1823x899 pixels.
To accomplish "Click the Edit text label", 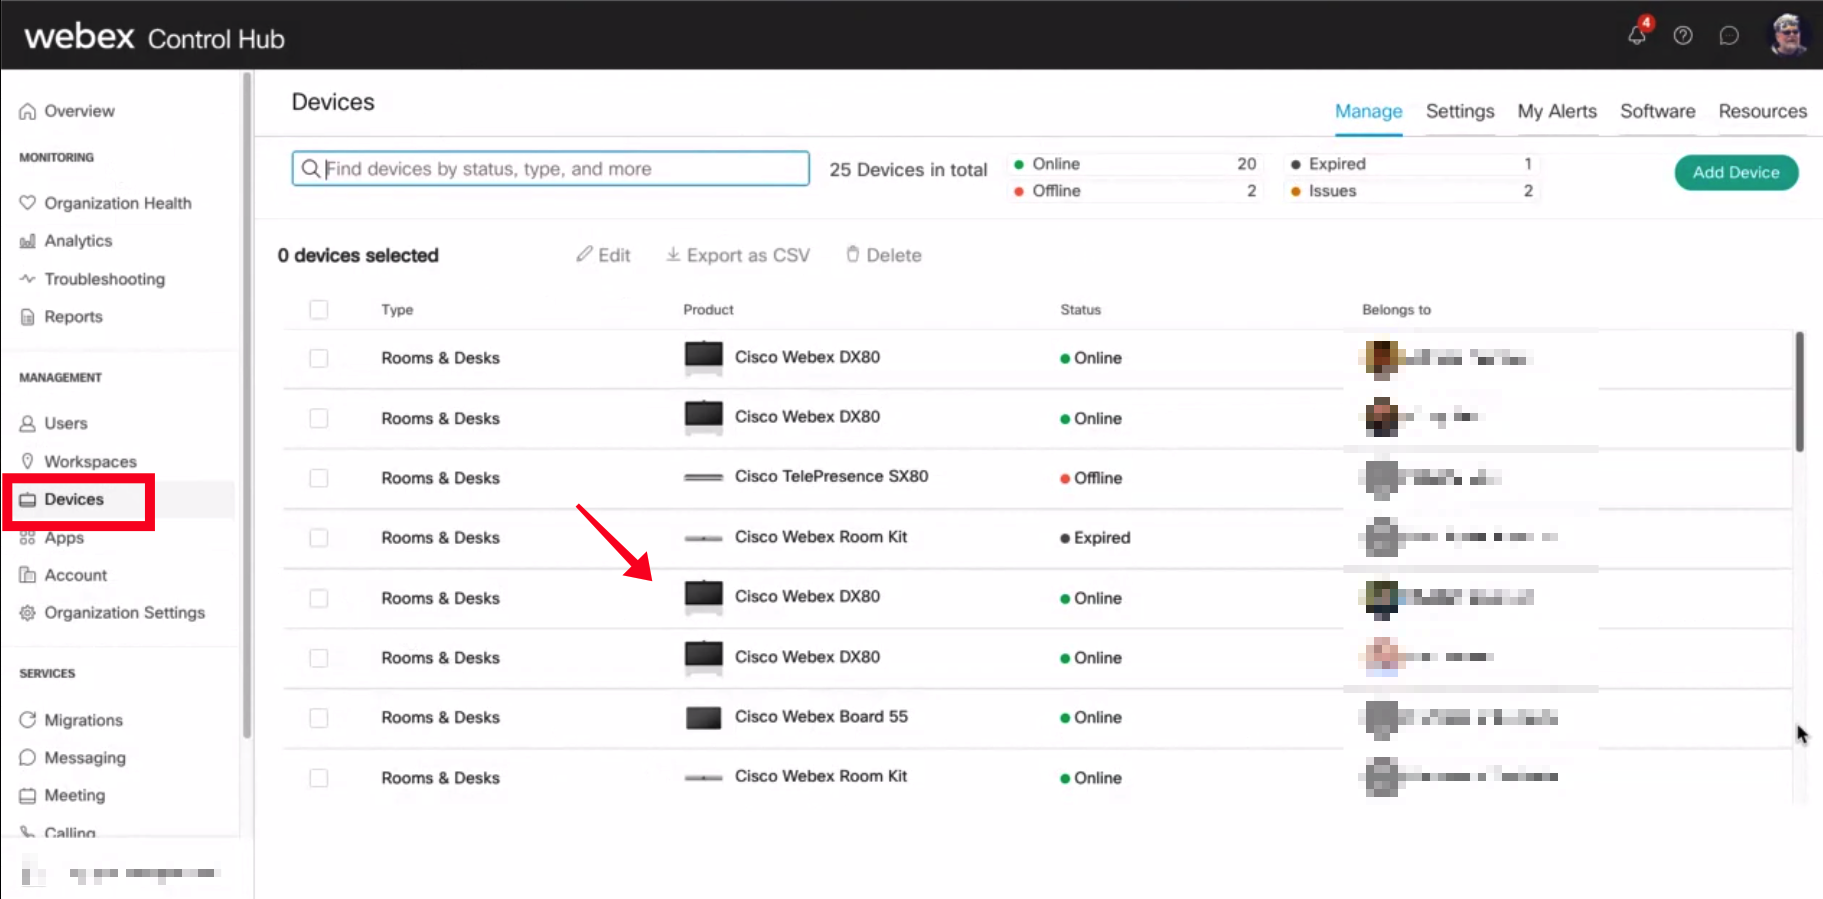I will 614,256.
